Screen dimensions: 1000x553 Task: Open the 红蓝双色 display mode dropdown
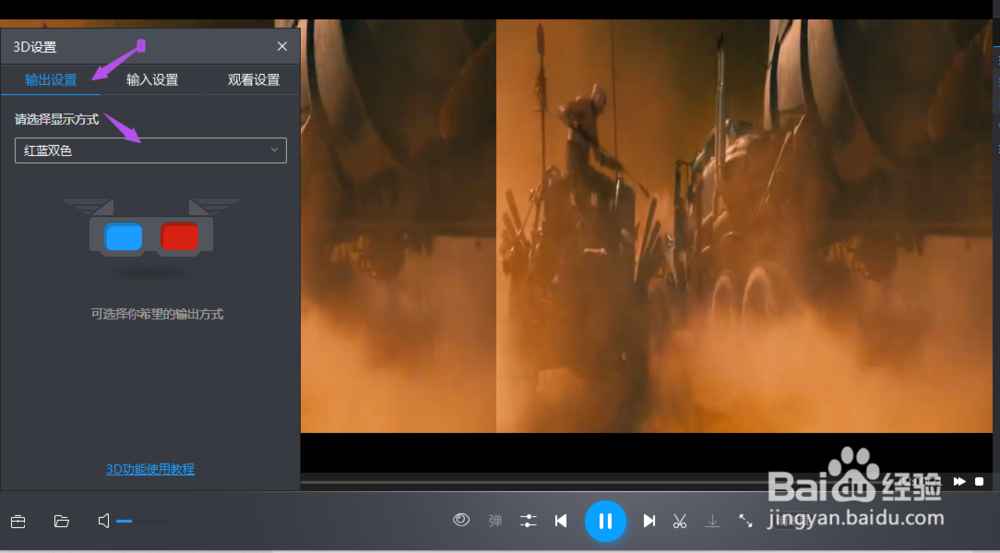pyautogui.click(x=151, y=151)
